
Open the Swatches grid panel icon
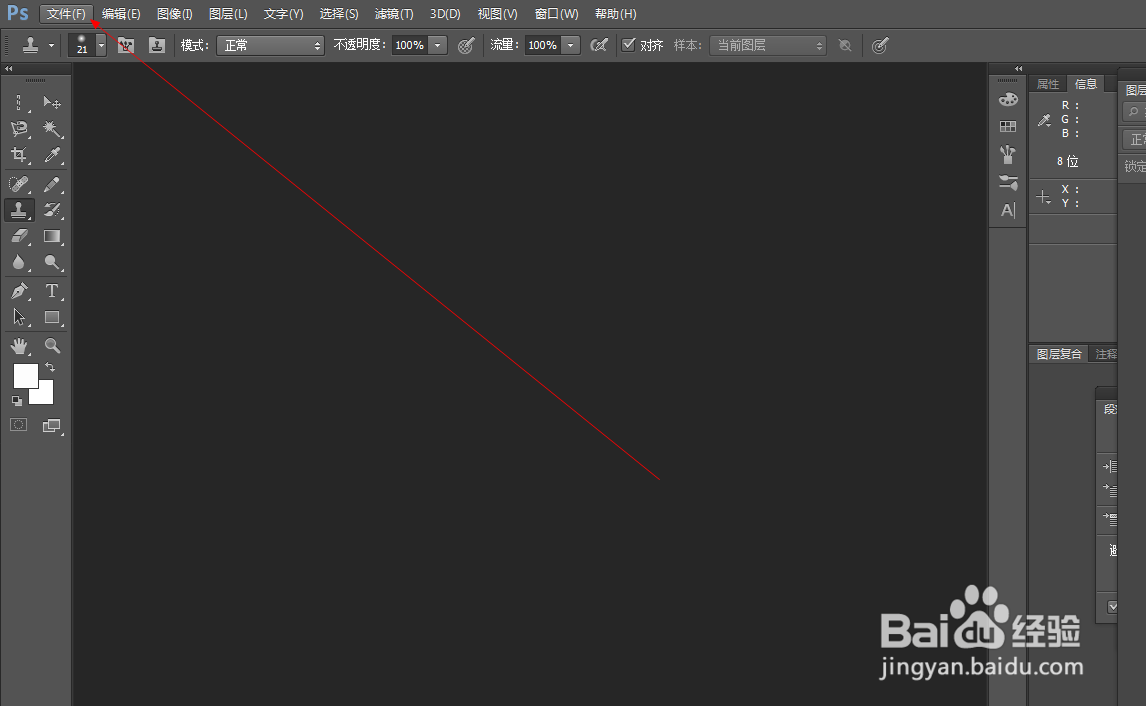click(x=1008, y=126)
